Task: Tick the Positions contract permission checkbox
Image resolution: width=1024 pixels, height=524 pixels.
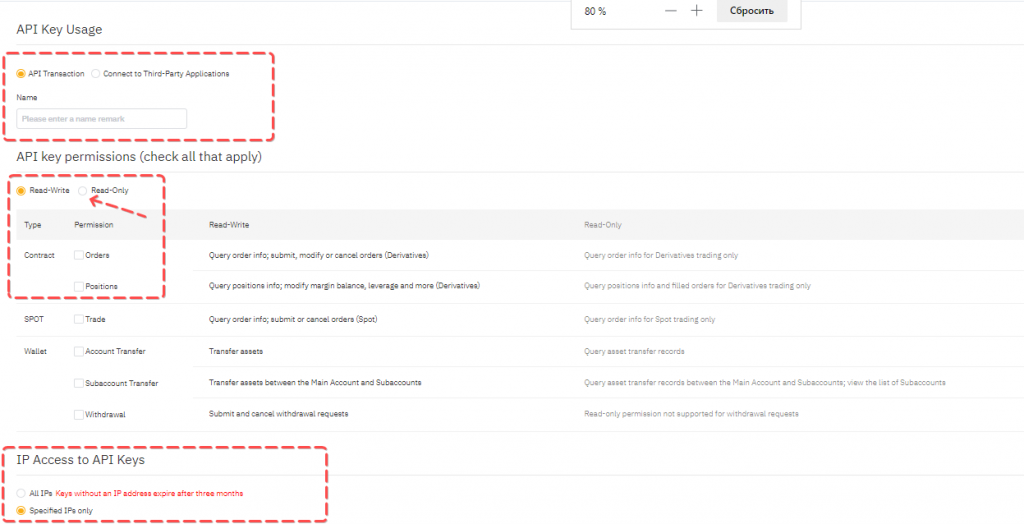Action: 78,286
